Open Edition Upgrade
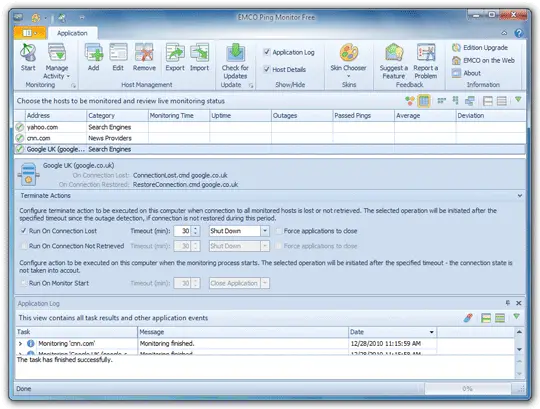The image size is (540, 409). (x=480, y=48)
